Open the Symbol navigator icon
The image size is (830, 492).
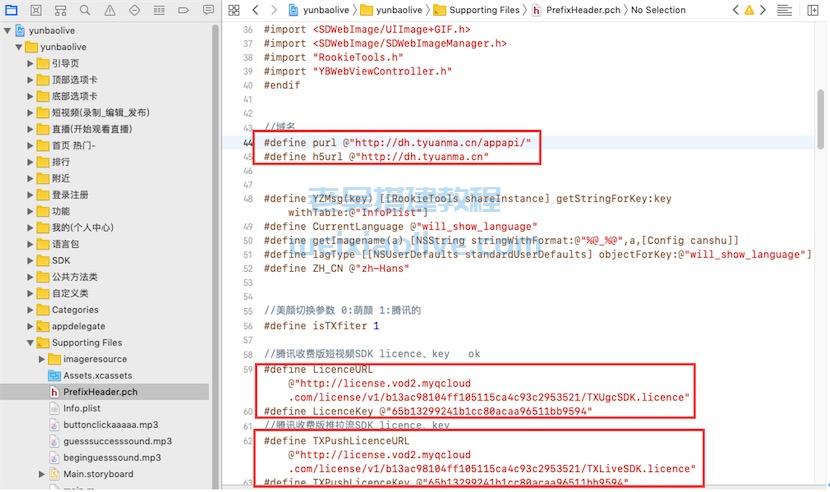tap(60, 10)
